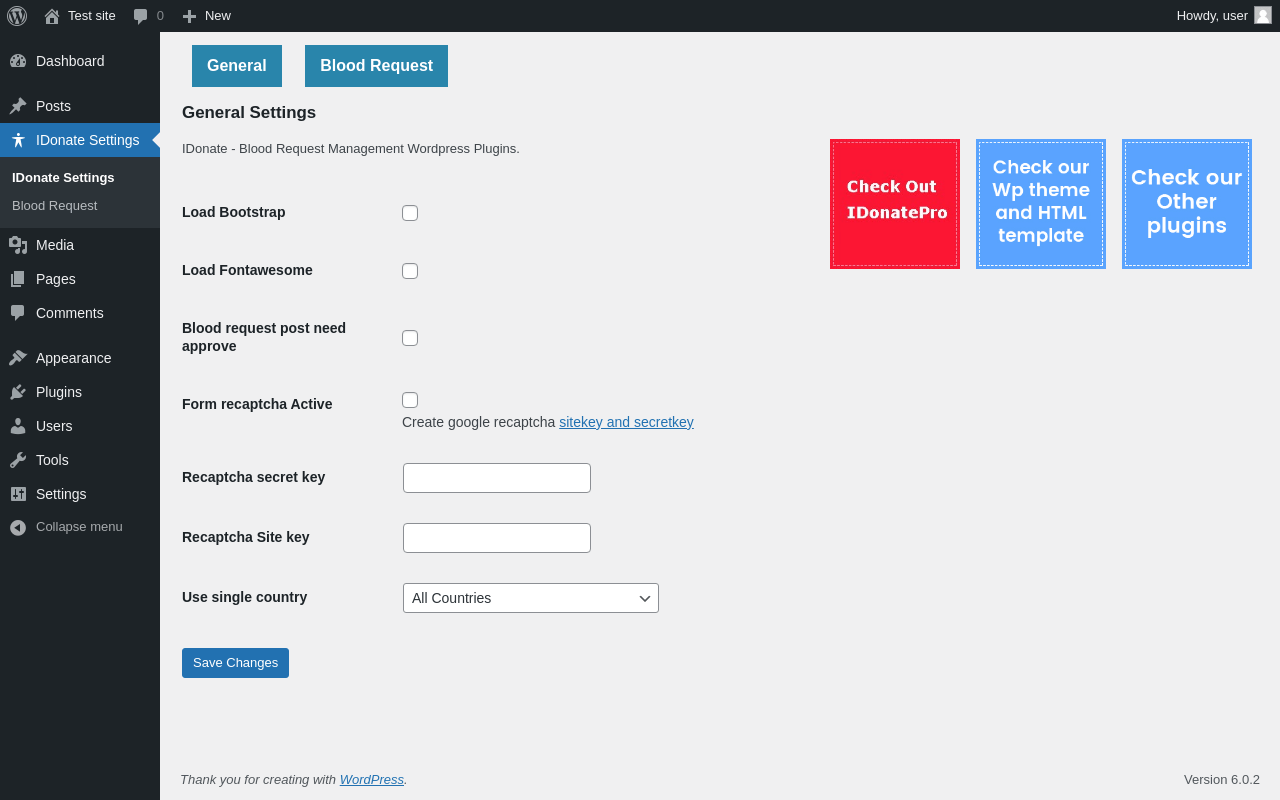This screenshot has height=800, width=1280.
Task: Click the General Settings heading
Action: [249, 113]
